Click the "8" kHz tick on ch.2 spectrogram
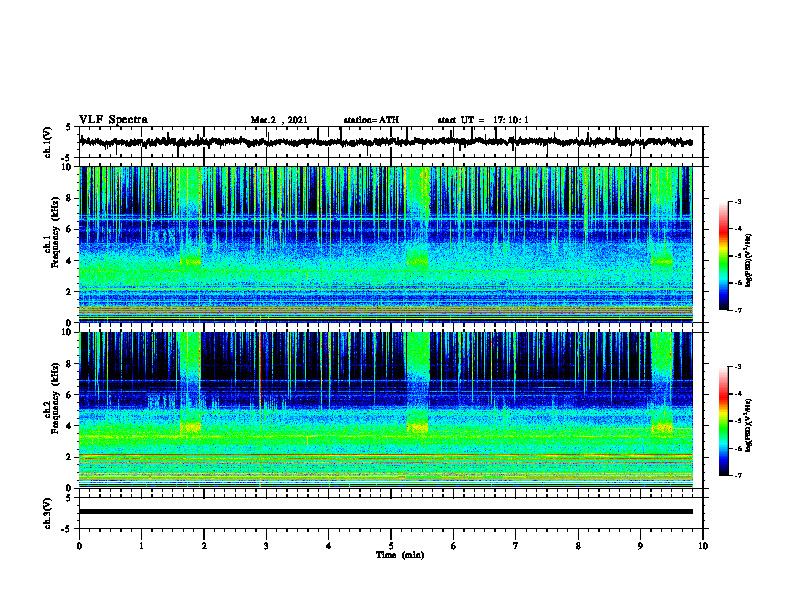The image size is (792, 612). pos(70,364)
